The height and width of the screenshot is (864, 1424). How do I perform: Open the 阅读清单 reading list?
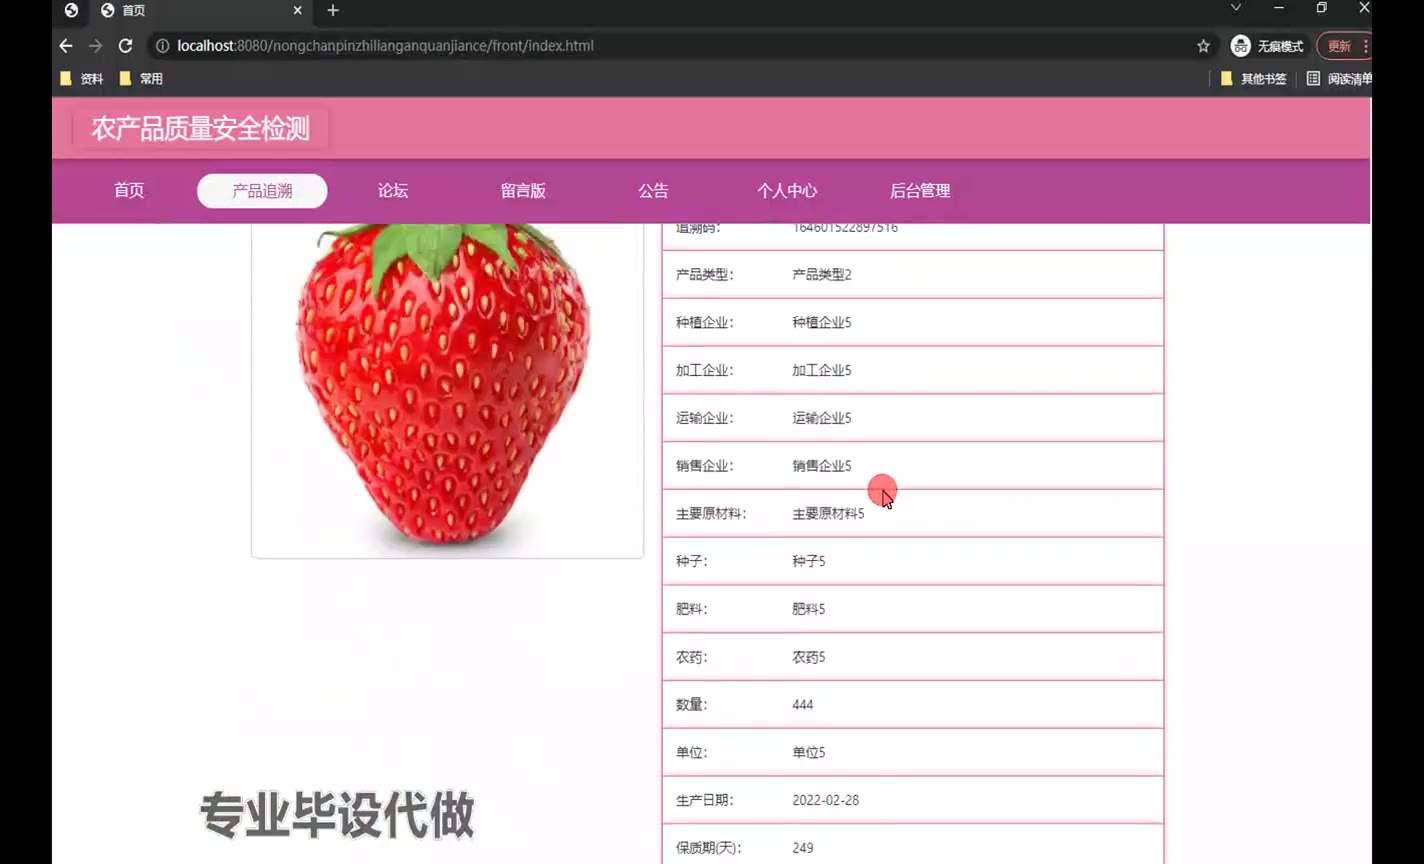pyautogui.click(x=1339, y=79)
